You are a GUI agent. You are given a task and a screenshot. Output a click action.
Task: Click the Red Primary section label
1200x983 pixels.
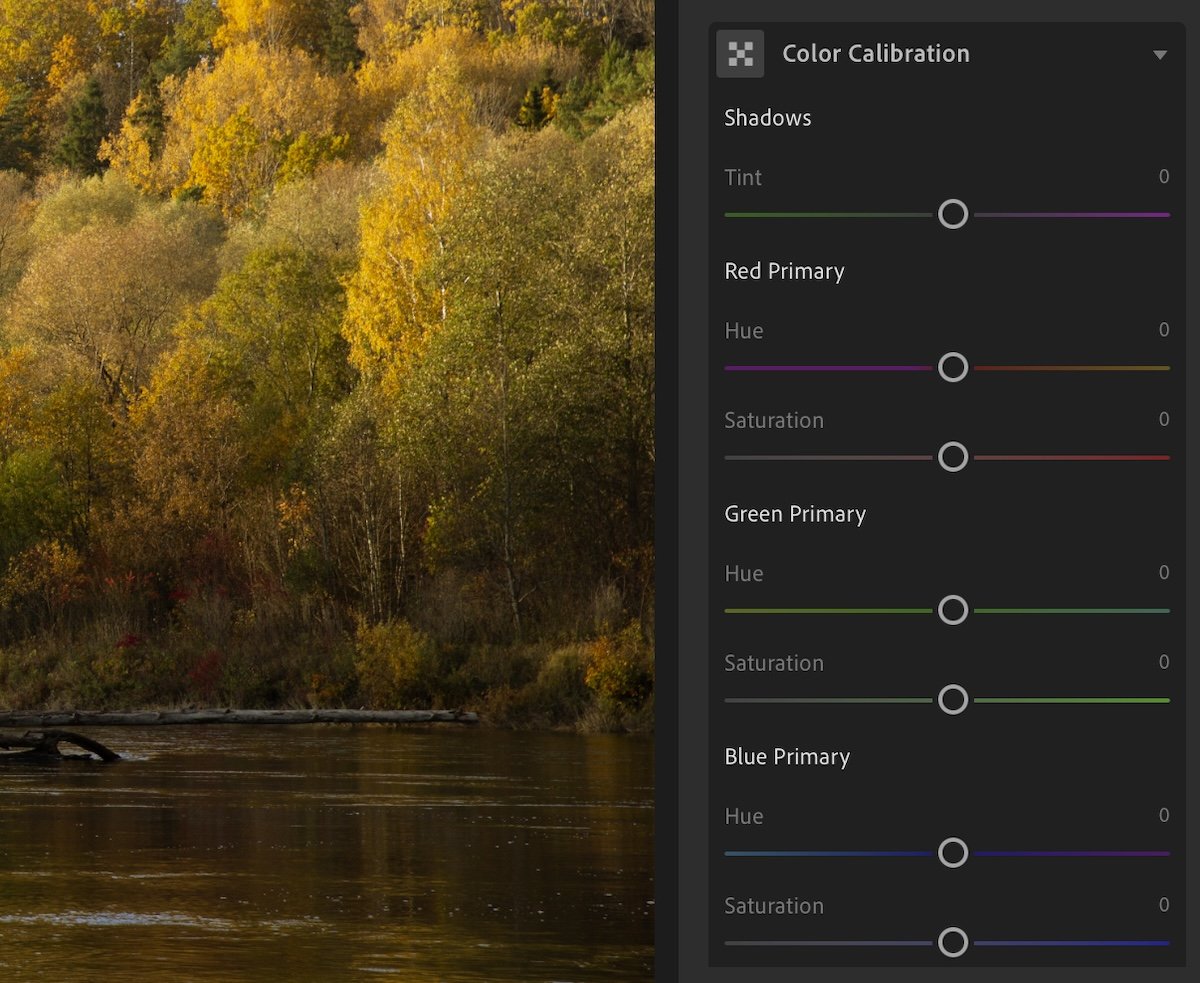click(784, 271)
